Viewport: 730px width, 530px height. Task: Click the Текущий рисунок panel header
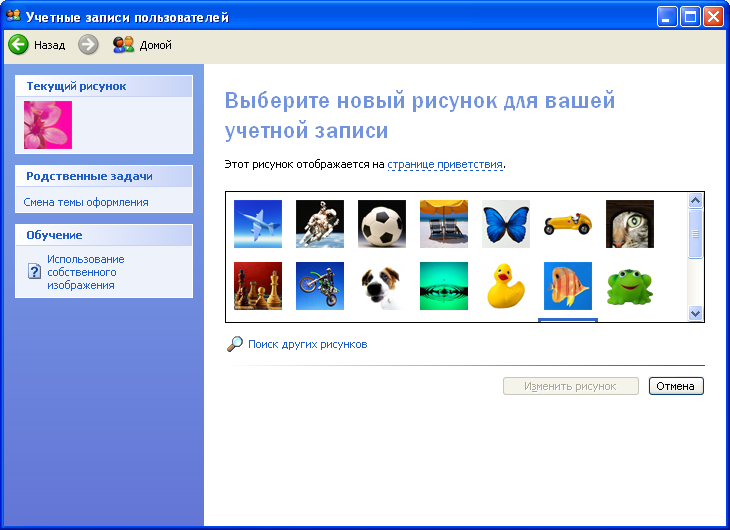pyautogui.click(x=104, y=86)
